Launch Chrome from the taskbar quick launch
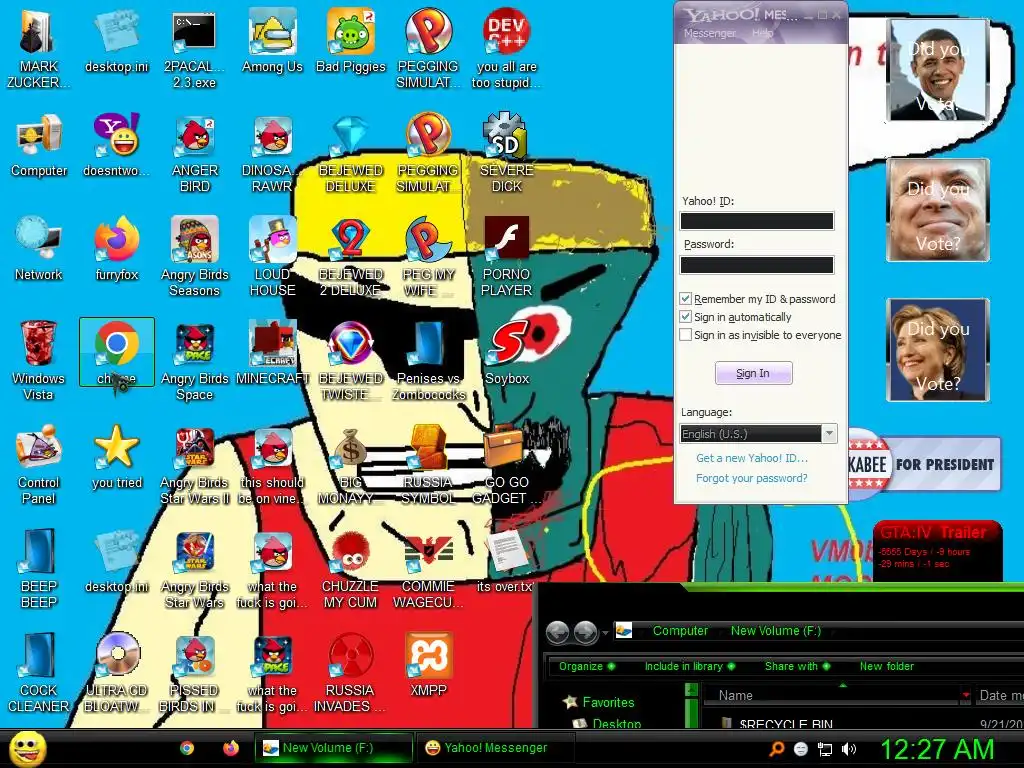This screenshot has height=768, width=1024. 187,748
